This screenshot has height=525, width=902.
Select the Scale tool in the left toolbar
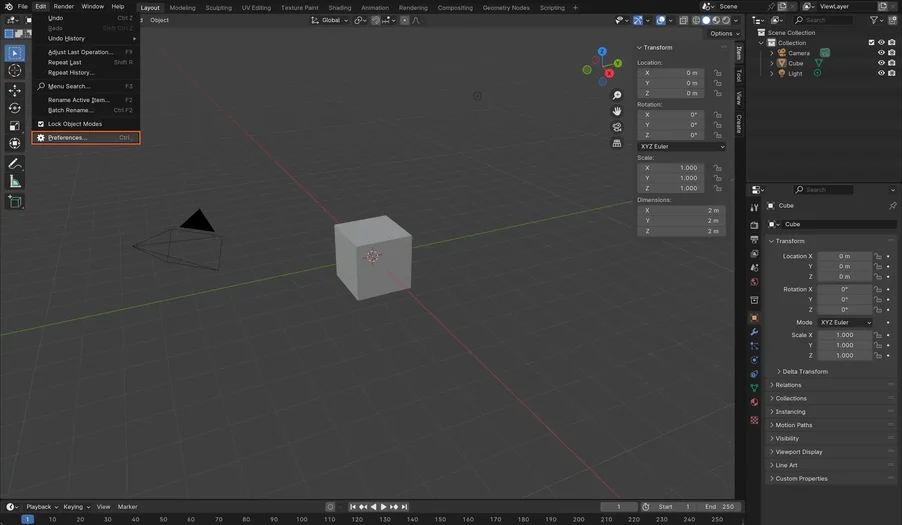(x=15, y=126)
